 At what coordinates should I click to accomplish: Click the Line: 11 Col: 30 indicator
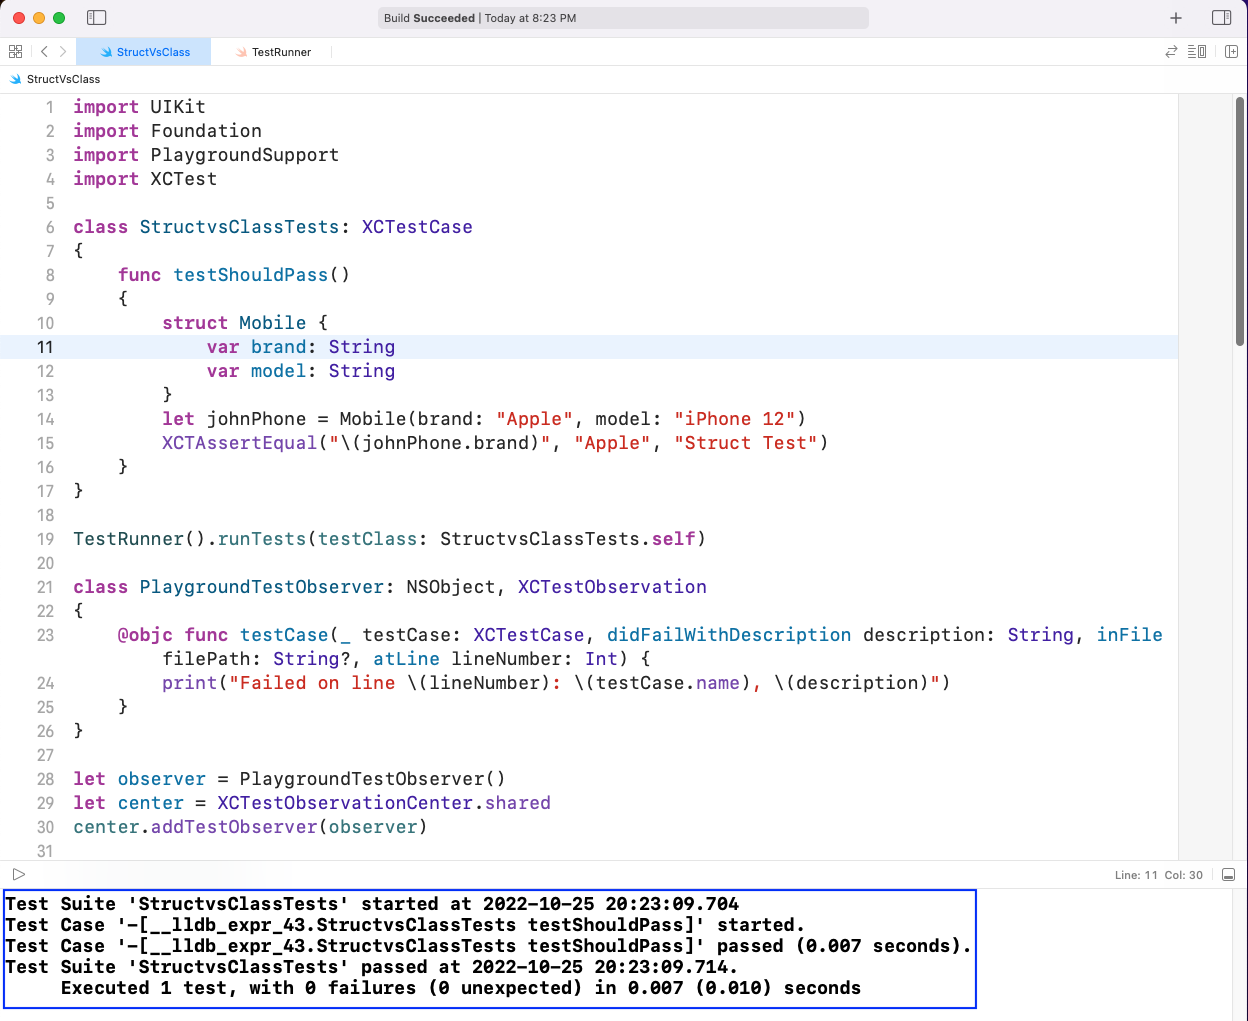pos(1159,875)
